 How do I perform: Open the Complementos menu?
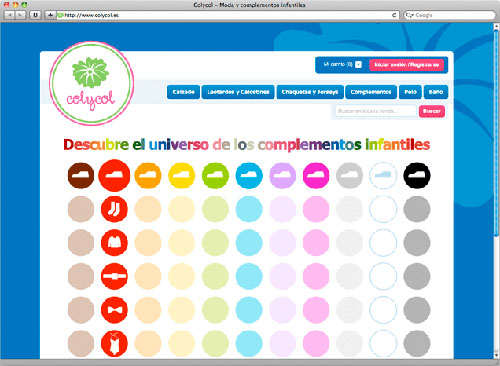pyautogui.click(x=371, y=92)
